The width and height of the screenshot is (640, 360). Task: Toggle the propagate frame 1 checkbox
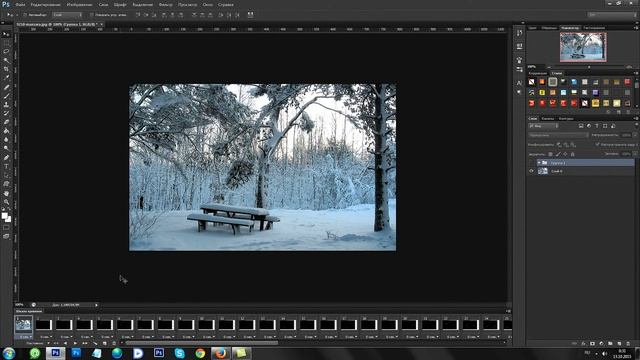coord(597,144)
